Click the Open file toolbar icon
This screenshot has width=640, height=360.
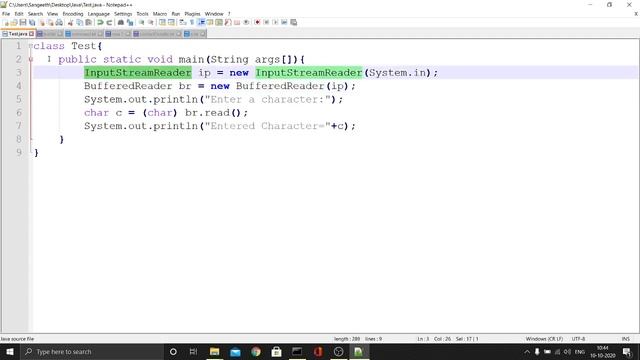(13, 22)
